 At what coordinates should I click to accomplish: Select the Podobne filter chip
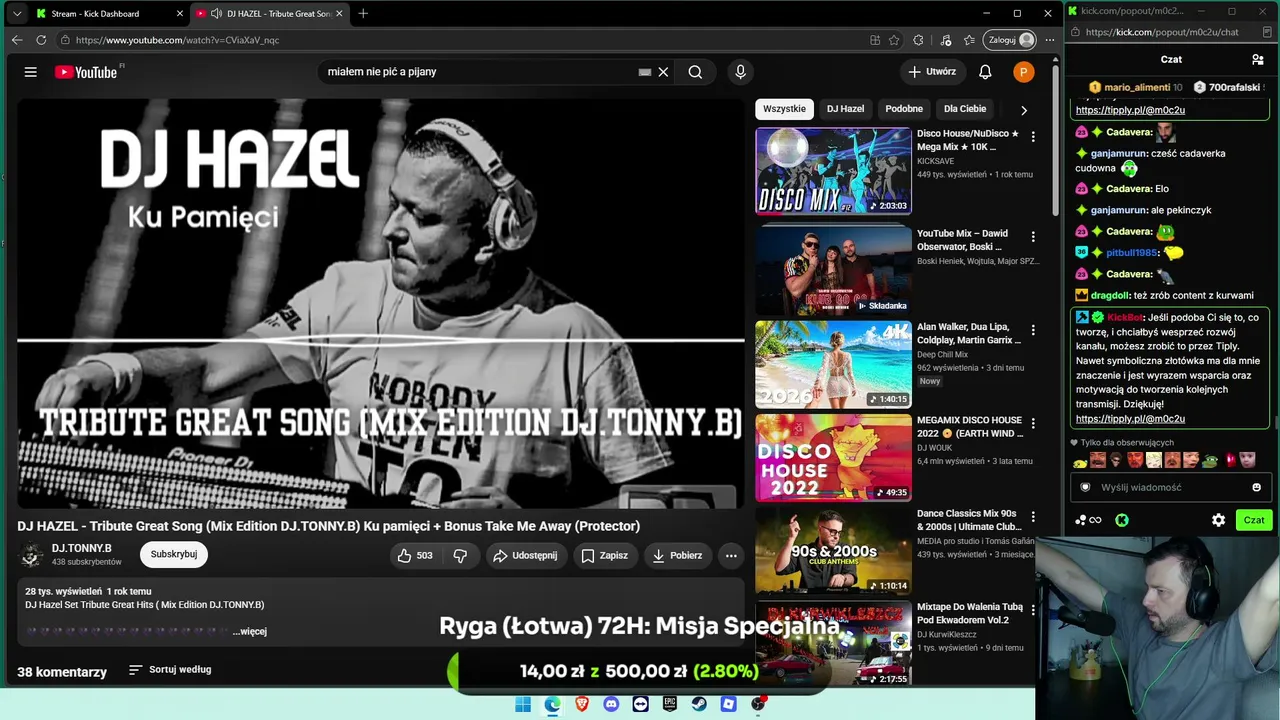pos(904,109)
